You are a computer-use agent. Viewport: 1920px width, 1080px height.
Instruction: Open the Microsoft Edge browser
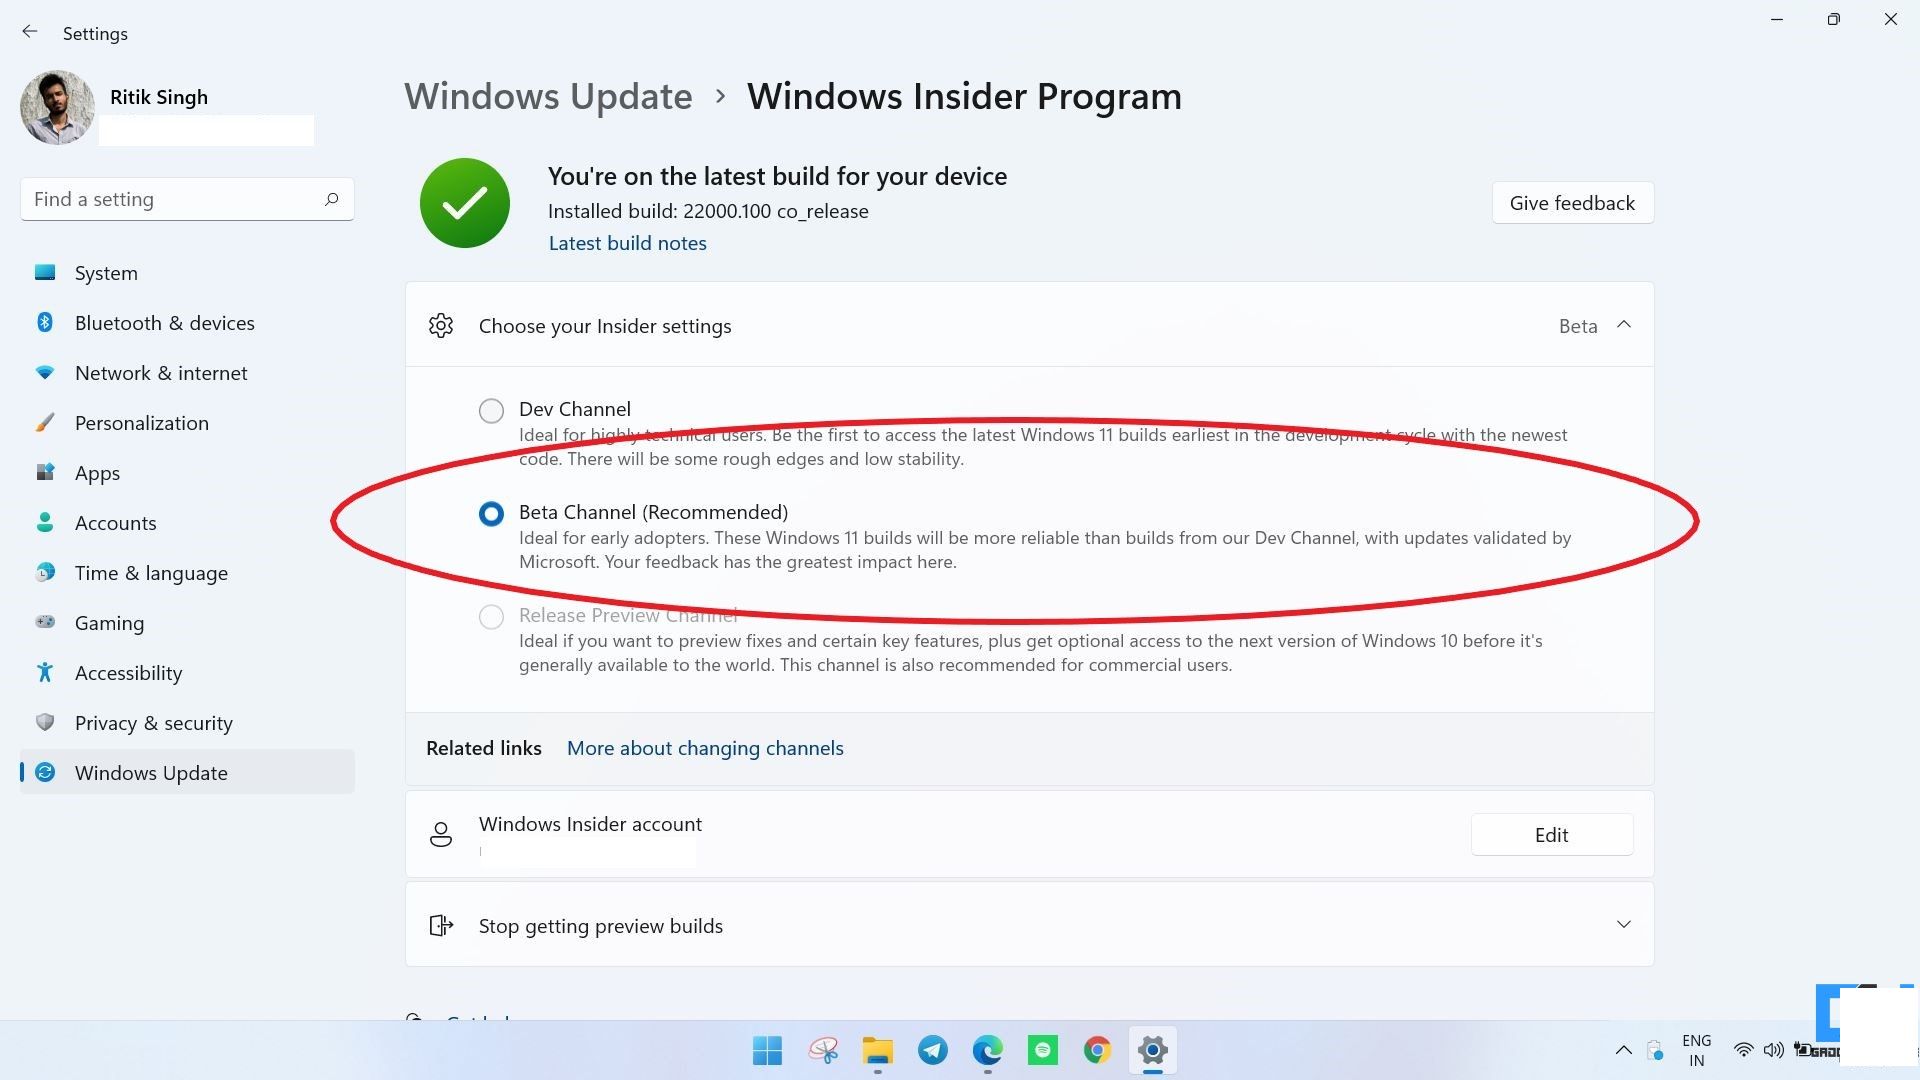click(x=988, y=1050)
